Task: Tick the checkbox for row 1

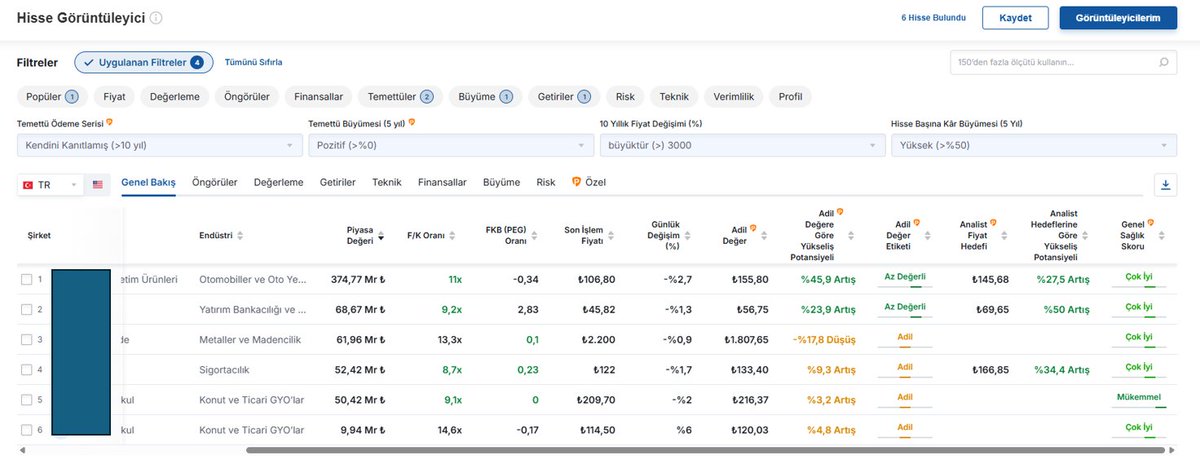Action: tap(26, 280)
